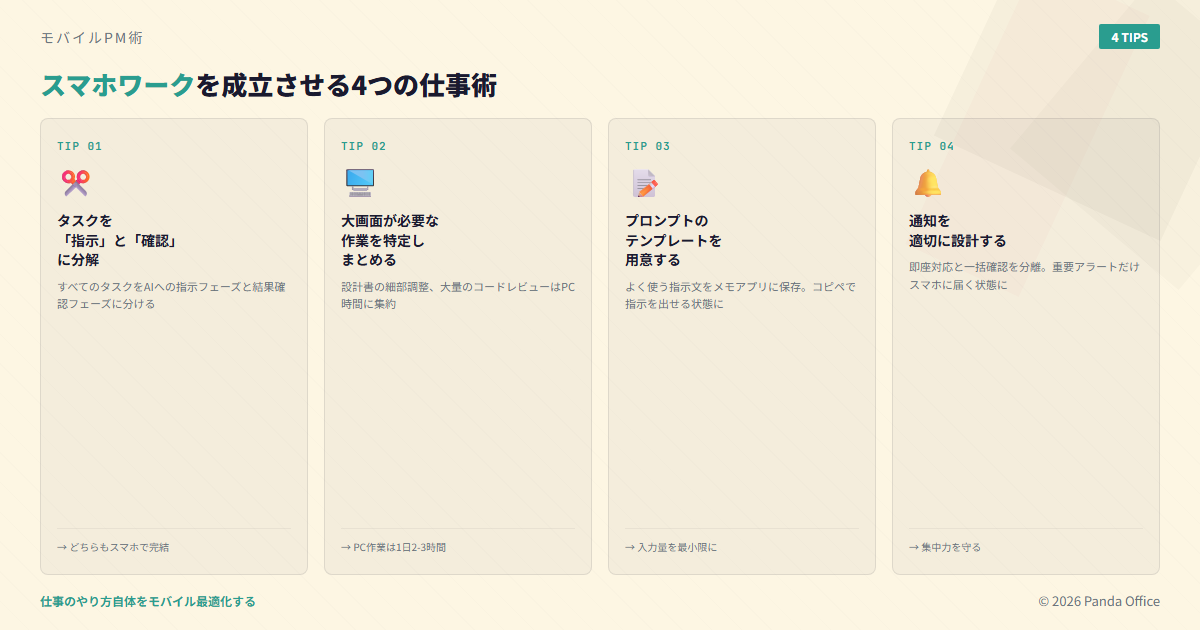Screen dimensions: 1200x630
Task: Click the memo and pencil icon
Action: pos(644,183)
